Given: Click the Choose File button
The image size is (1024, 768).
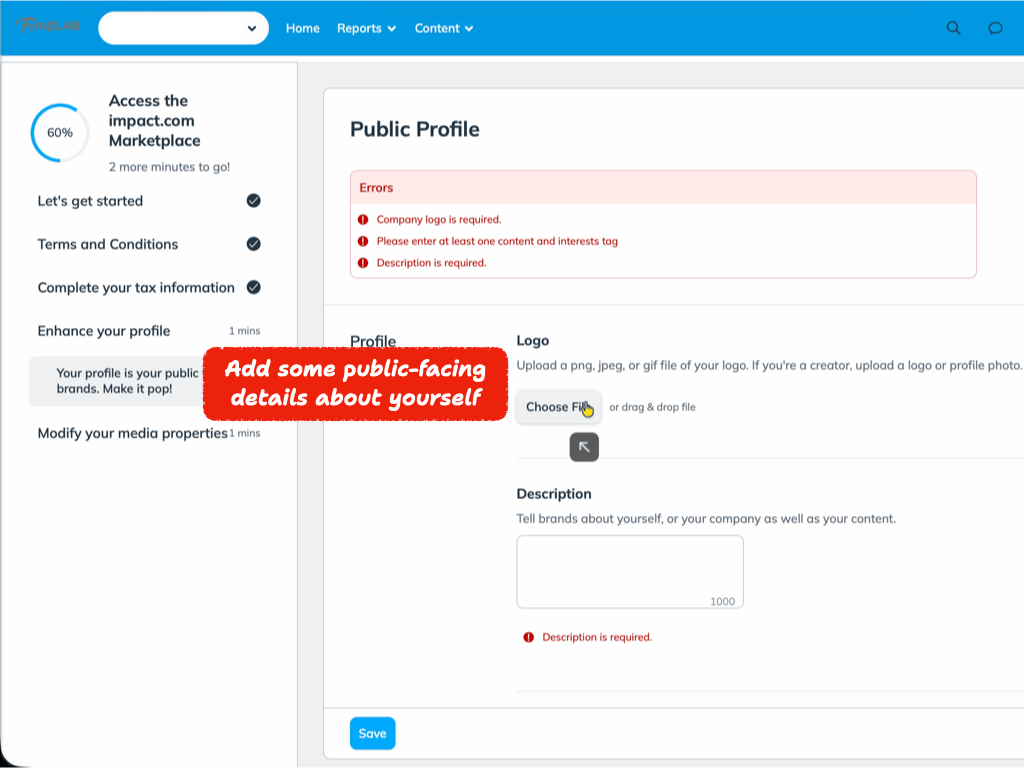Looking at the screenshot, I should point(558,407).
